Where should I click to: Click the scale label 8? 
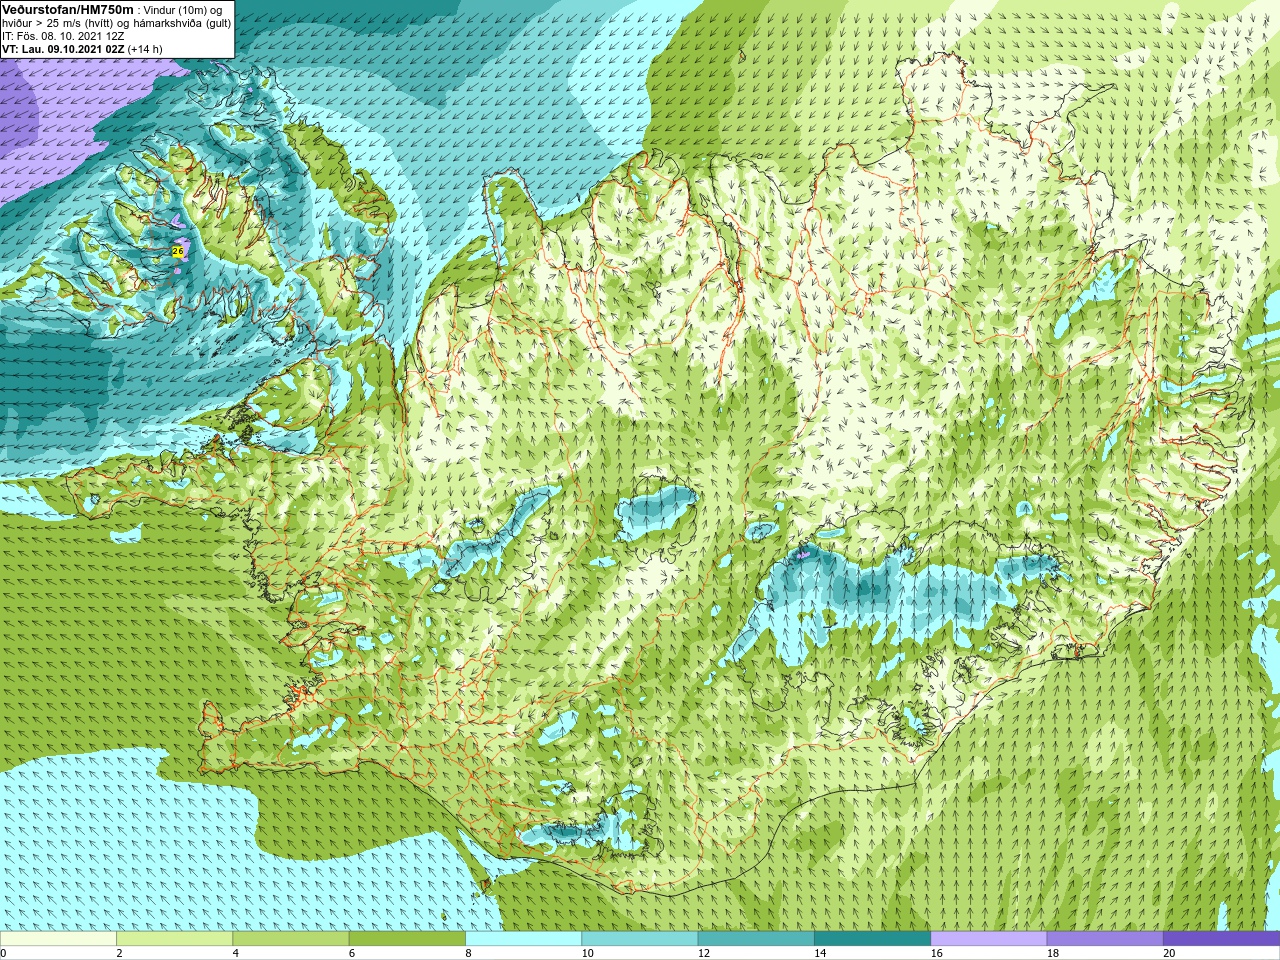(468, 953)
